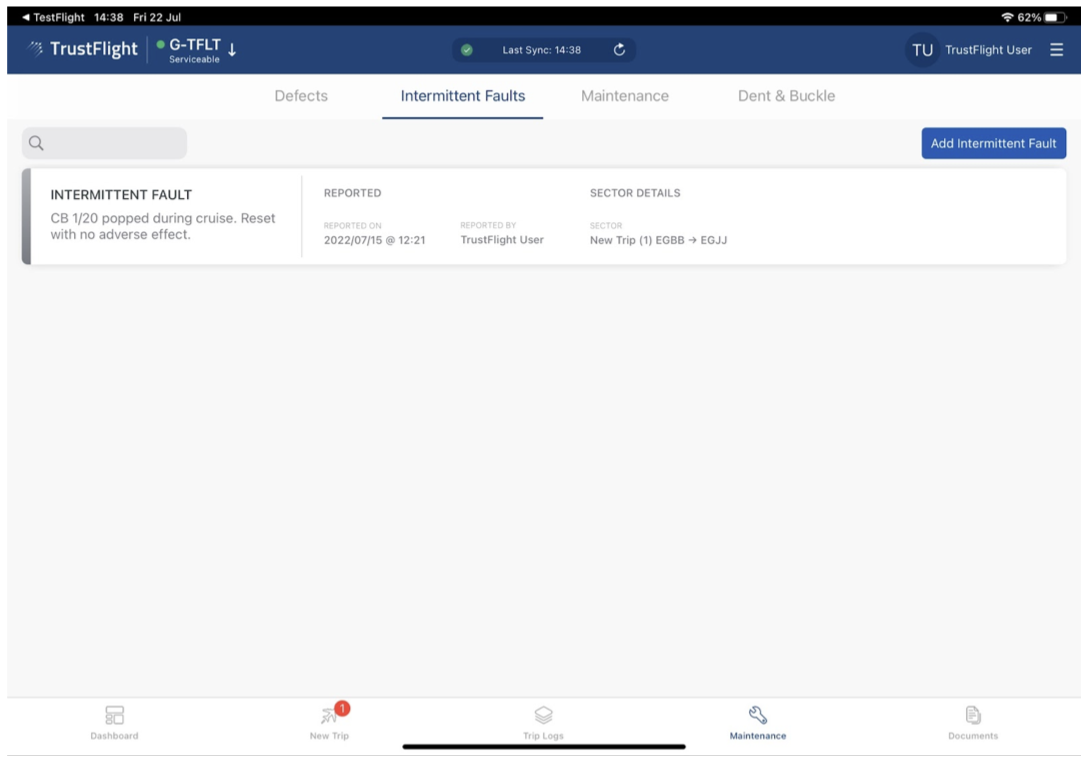Viewport: 1092px width, 770px height.
Task: Tap the back-to-TestFlight arrow in status bar
Action: pyautogui.click(x=26, y=17)
